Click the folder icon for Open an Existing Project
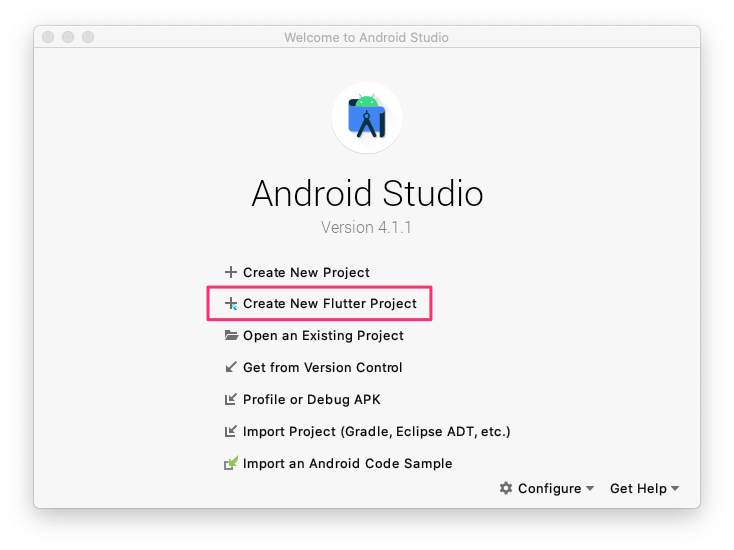Viewport: 734px width, 550px height. (231, 335)
